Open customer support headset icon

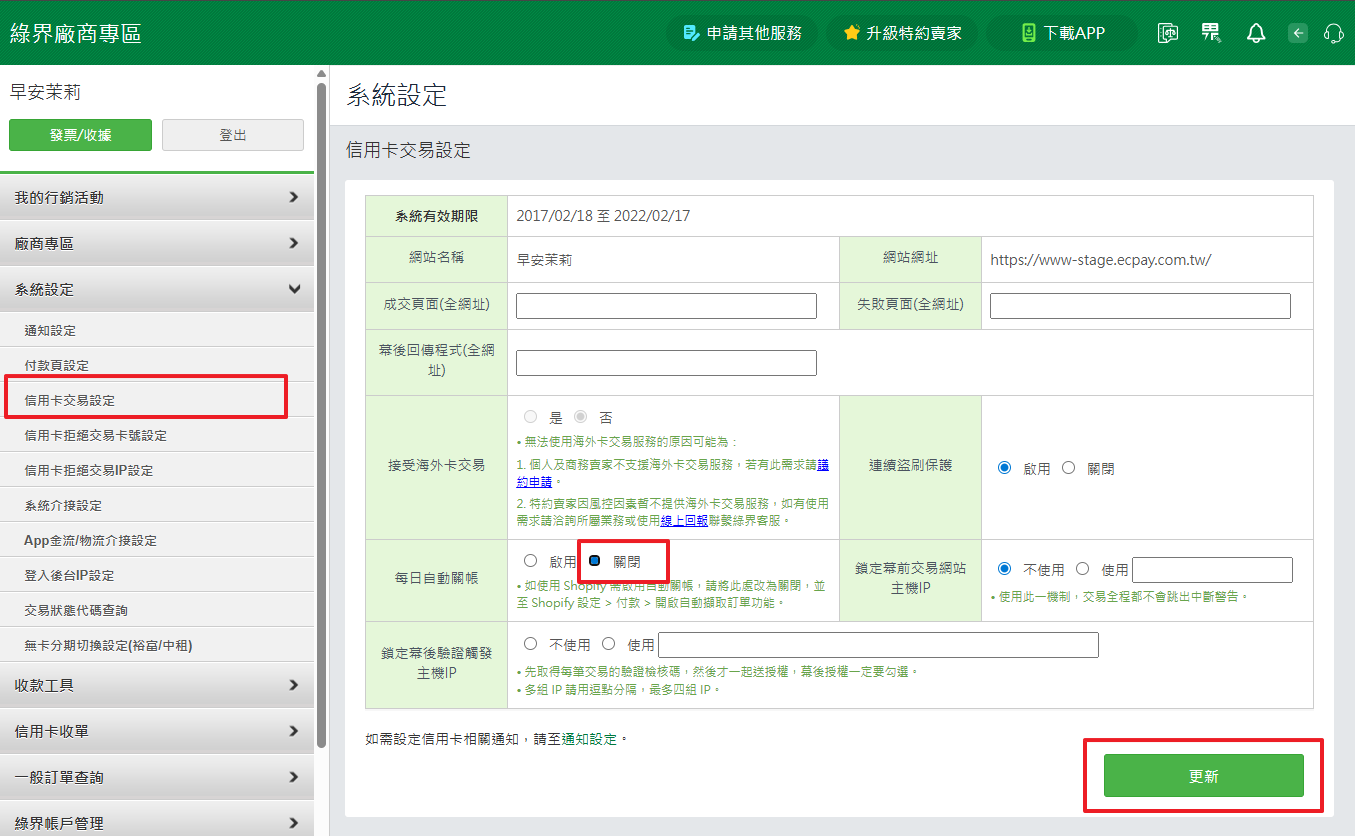[1333, 33]
